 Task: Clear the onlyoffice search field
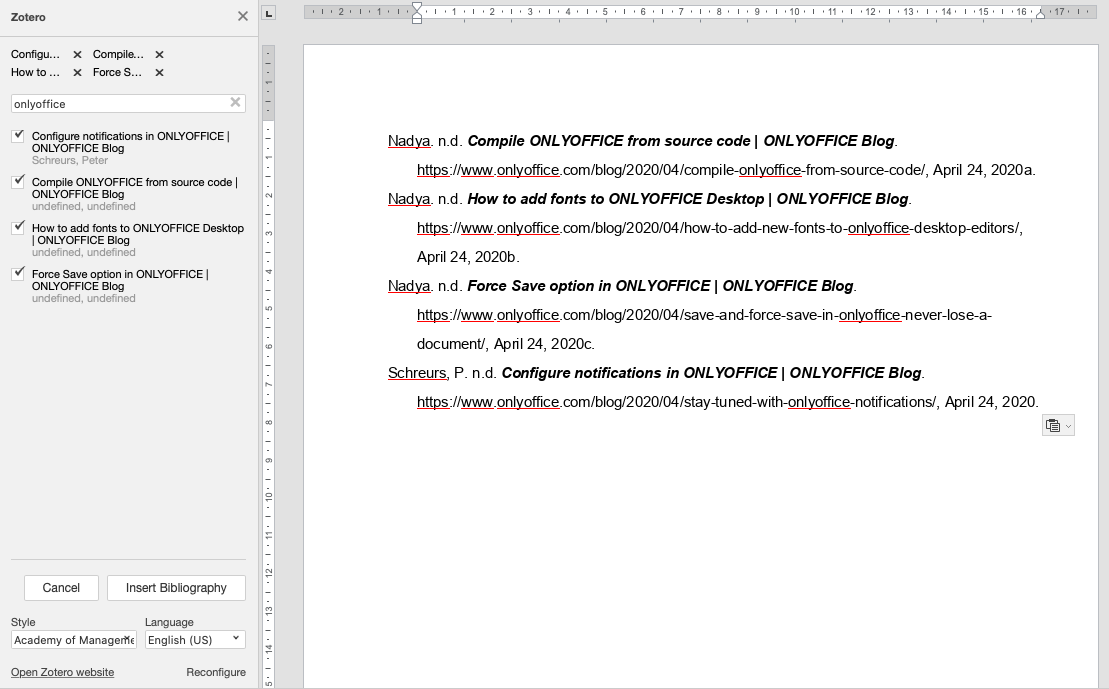pyautogui.click(x=236, y=103)
